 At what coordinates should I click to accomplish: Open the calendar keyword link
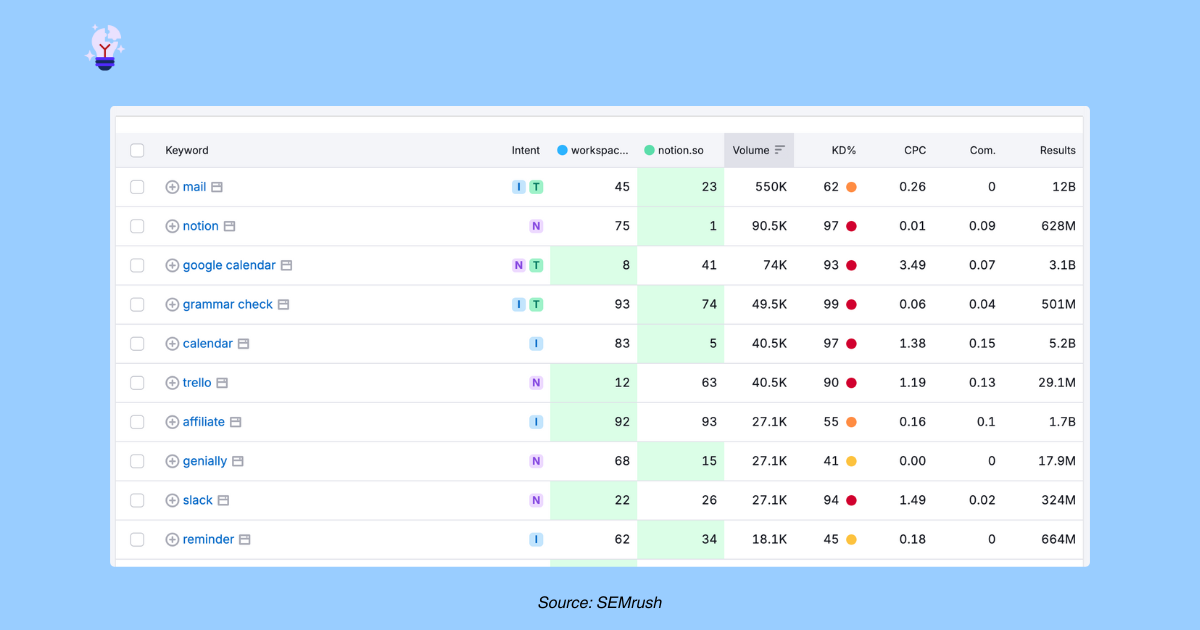pos(208,343)
